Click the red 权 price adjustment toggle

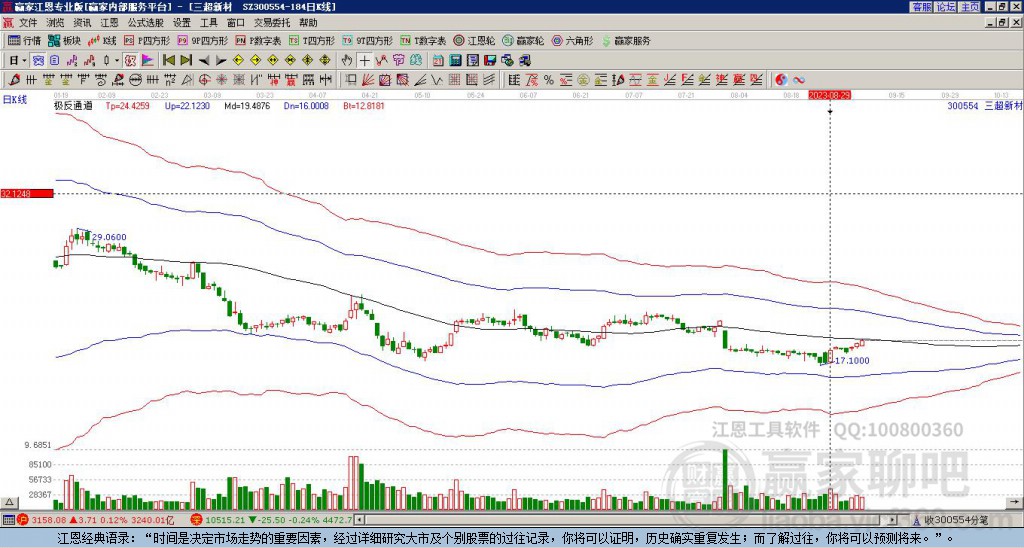point(130,61)
